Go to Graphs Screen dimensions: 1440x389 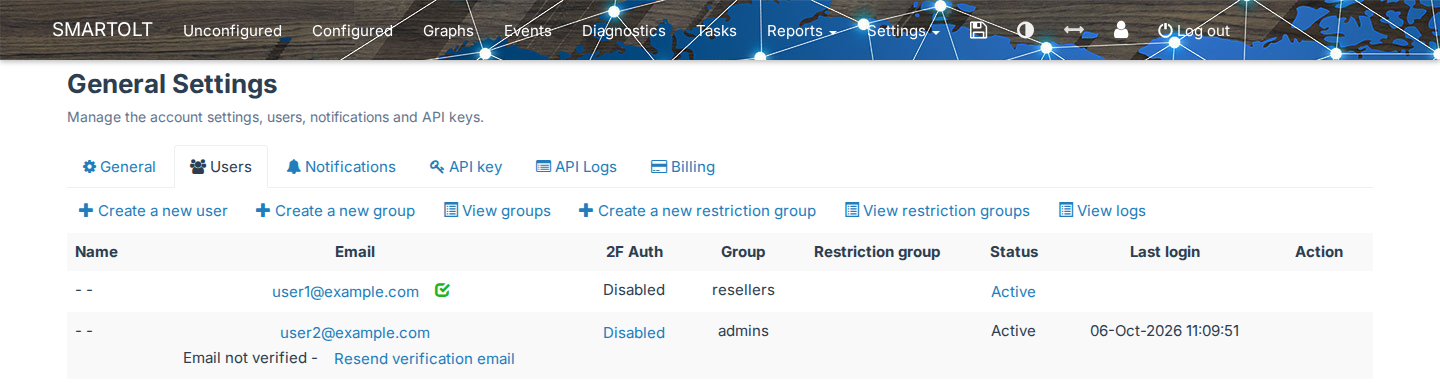(x=448, y=31)
